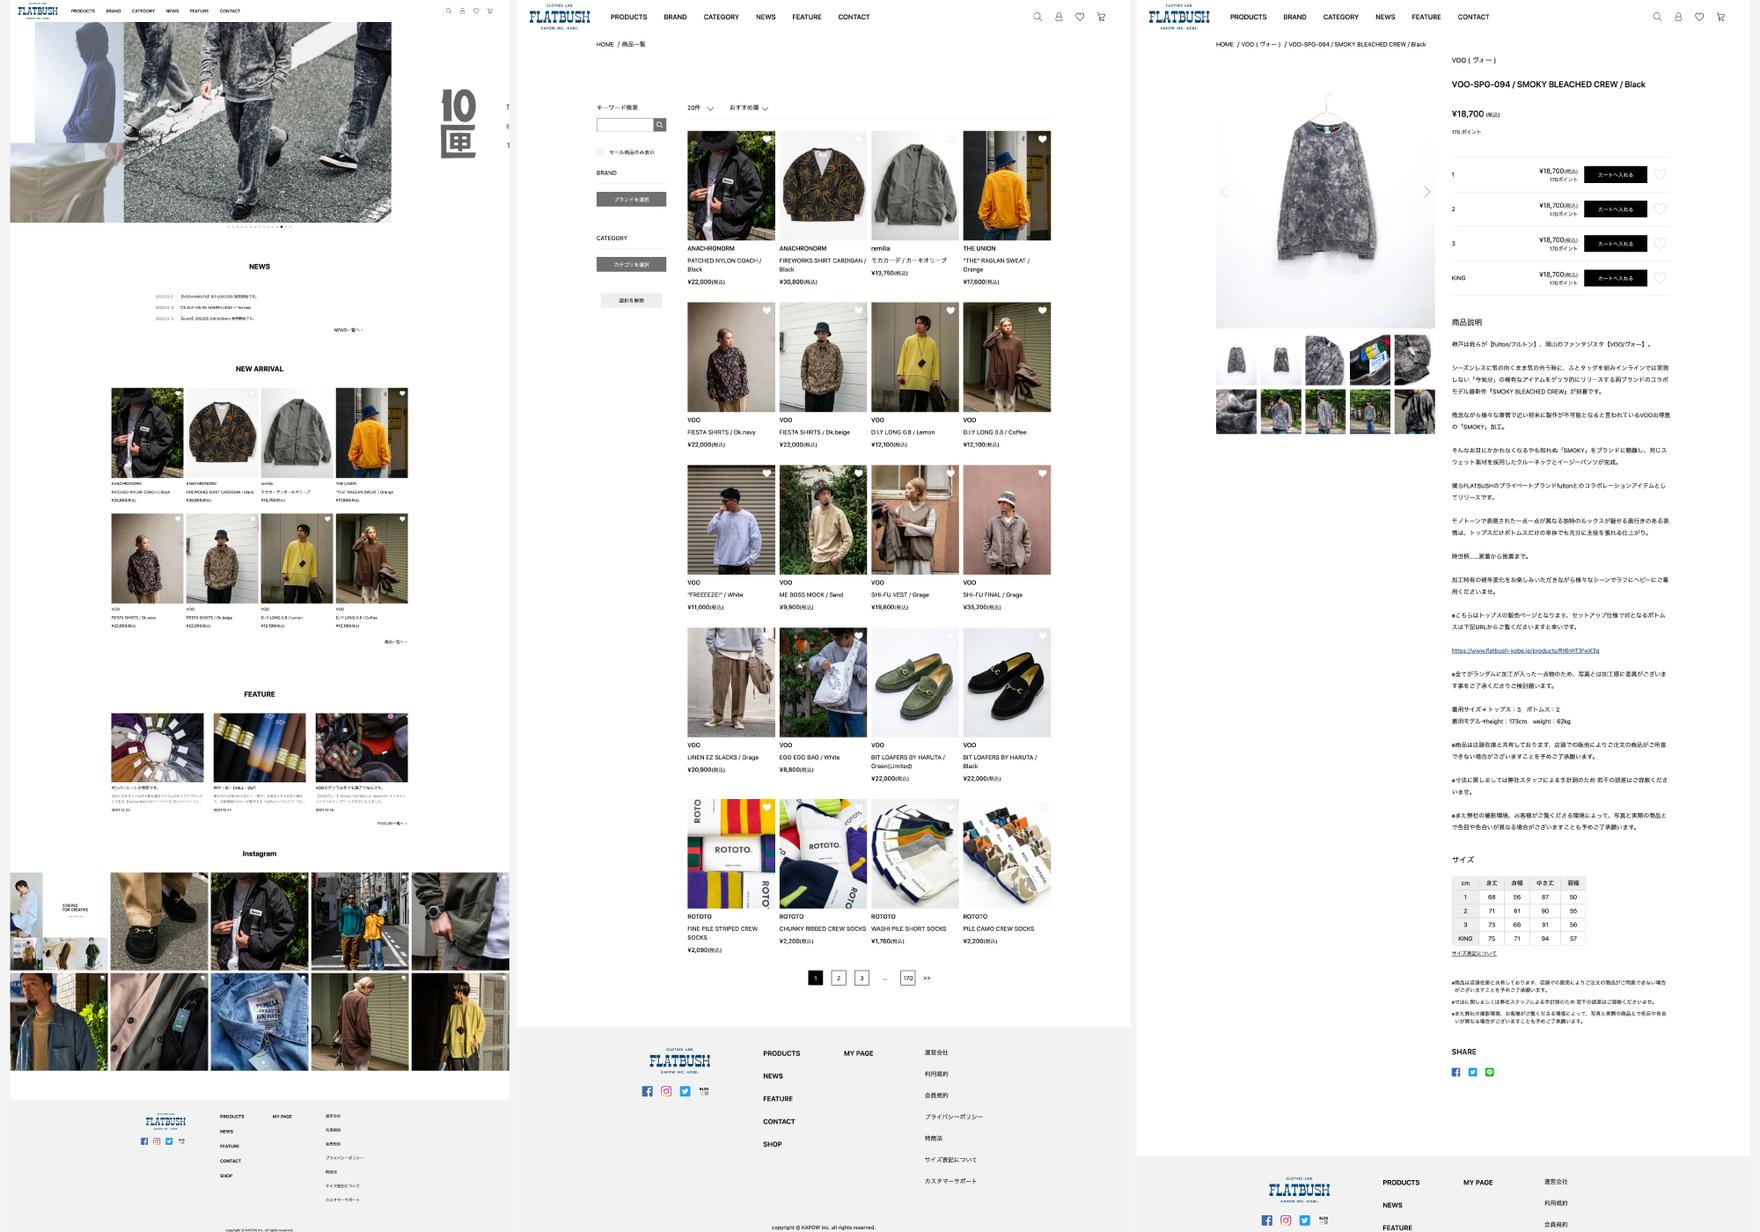The width and height of the screenshot is (1760, 1232).
Task: Click next-image arrow on sweatshirt photo
Action: coord(1426,192)
